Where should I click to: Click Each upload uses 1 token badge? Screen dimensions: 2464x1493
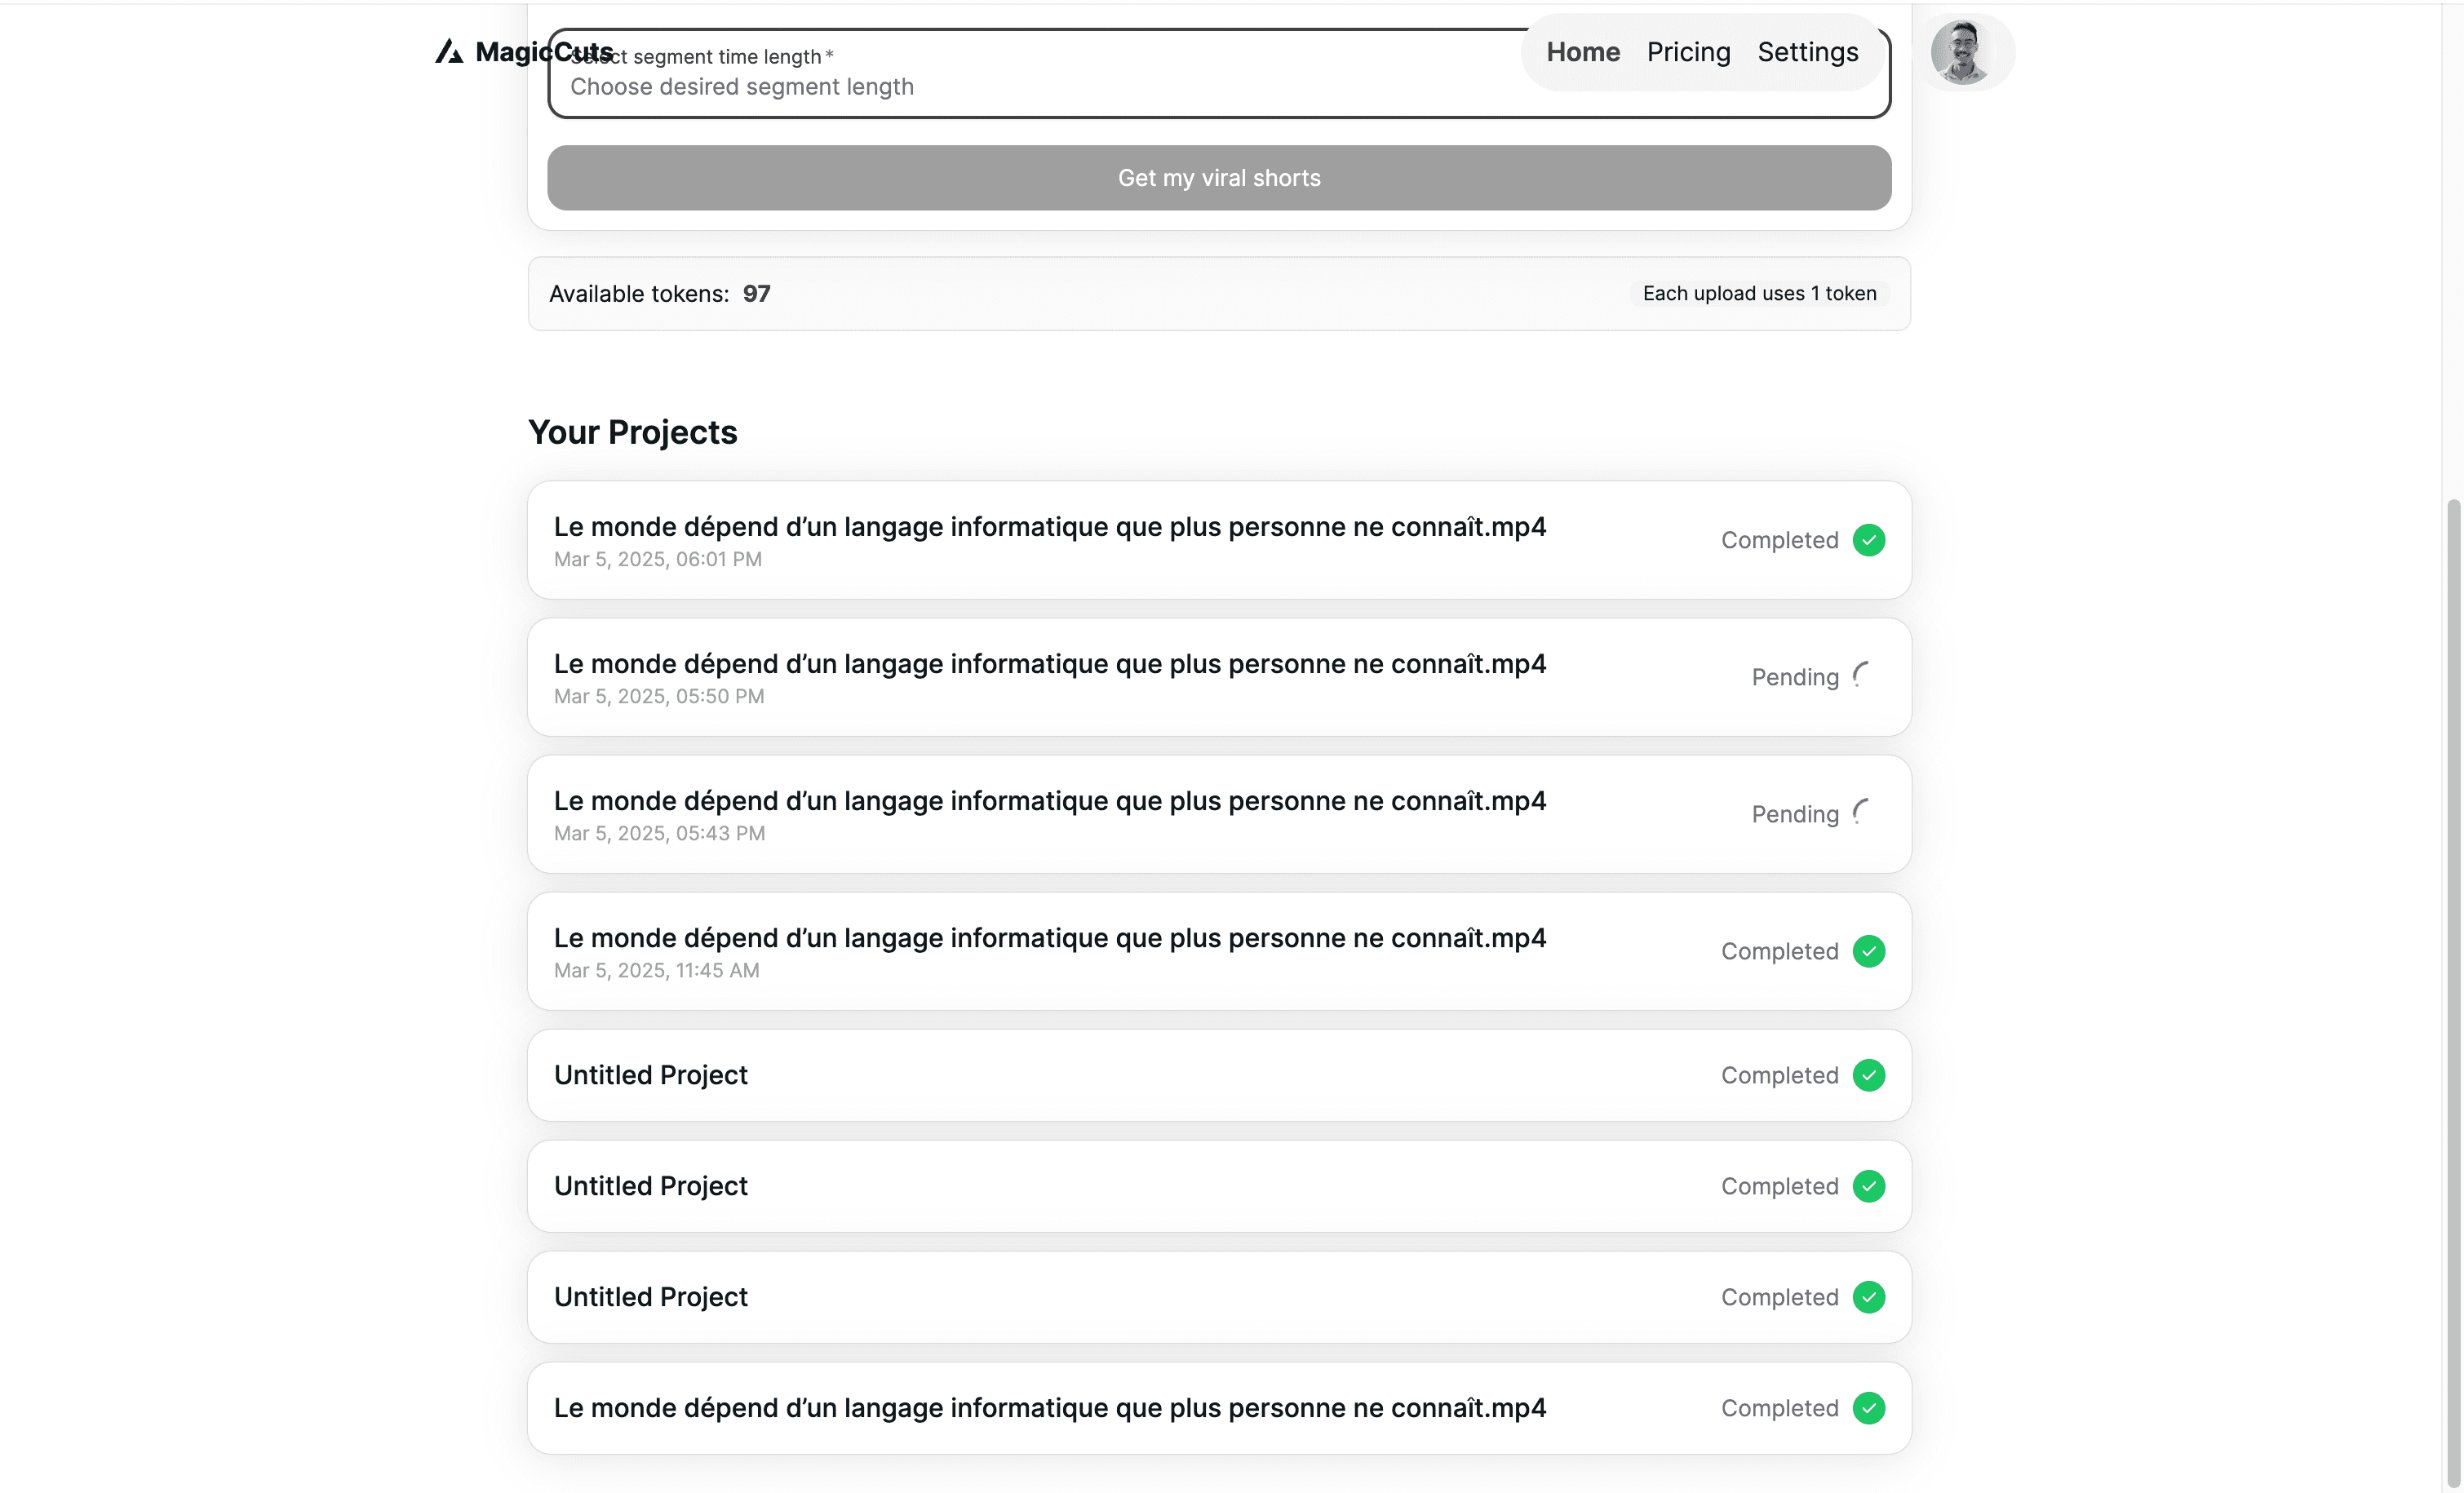click(x=1759, y=294)
